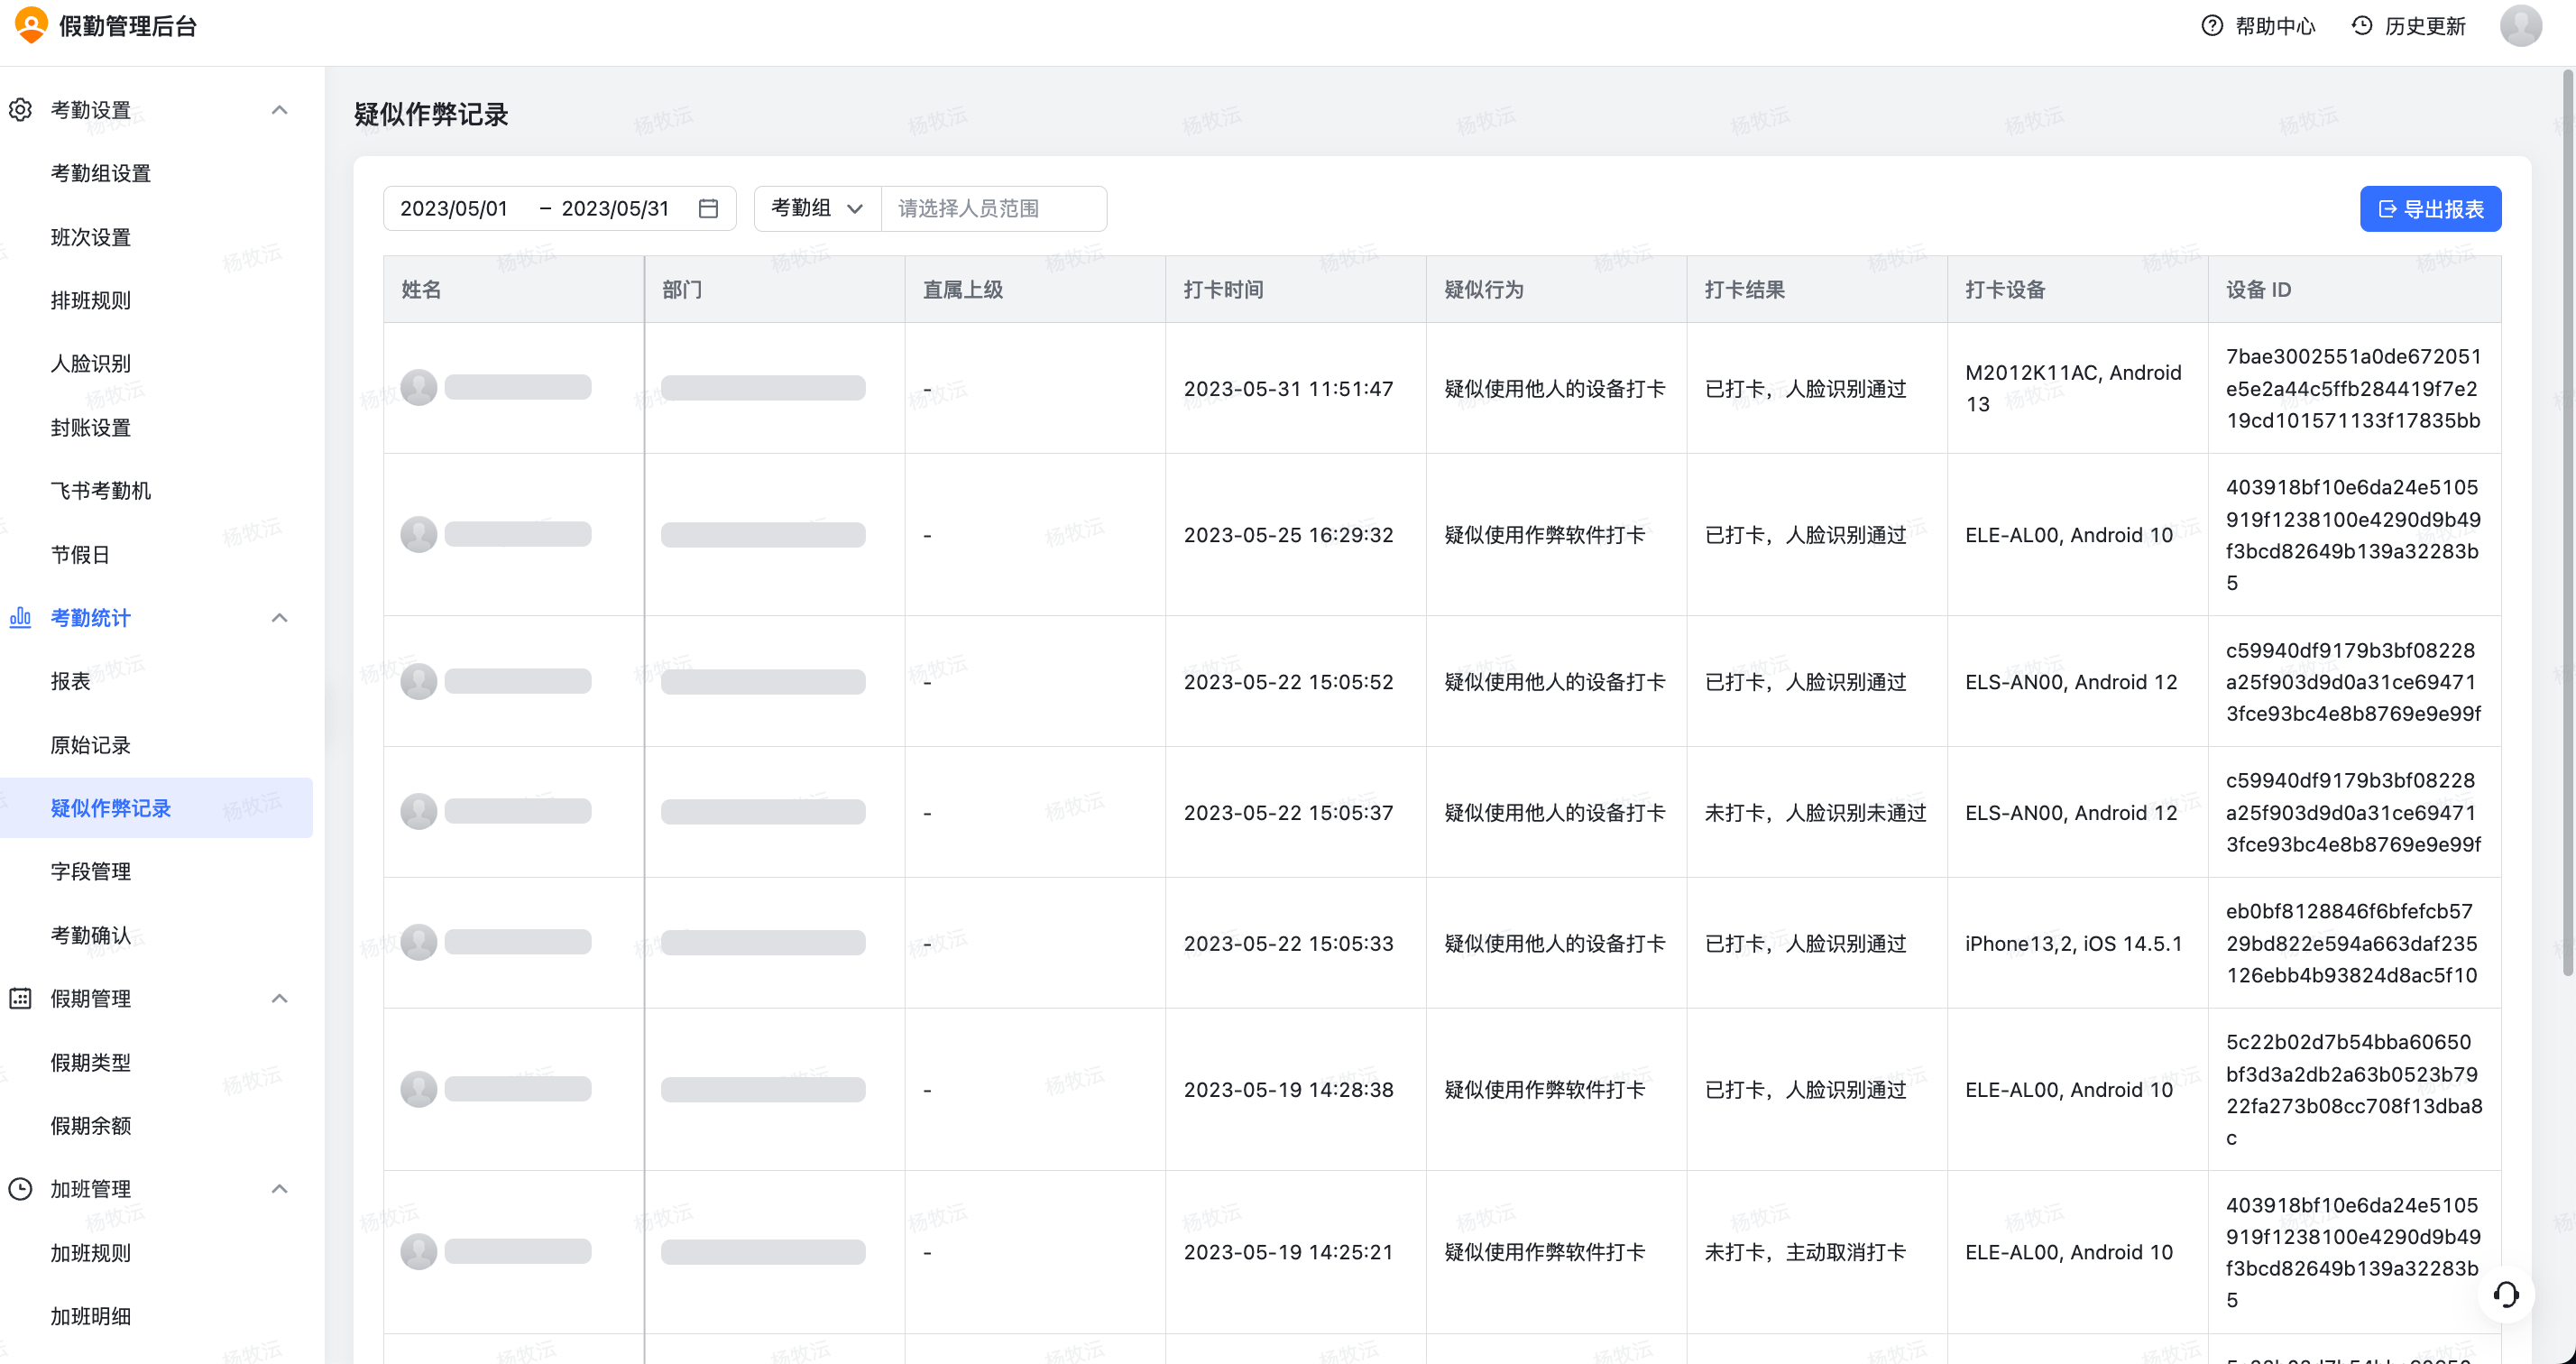The image size is (2576, 1364).
Task: Open 节假日 in sidebar
Action: pos(81,555)
